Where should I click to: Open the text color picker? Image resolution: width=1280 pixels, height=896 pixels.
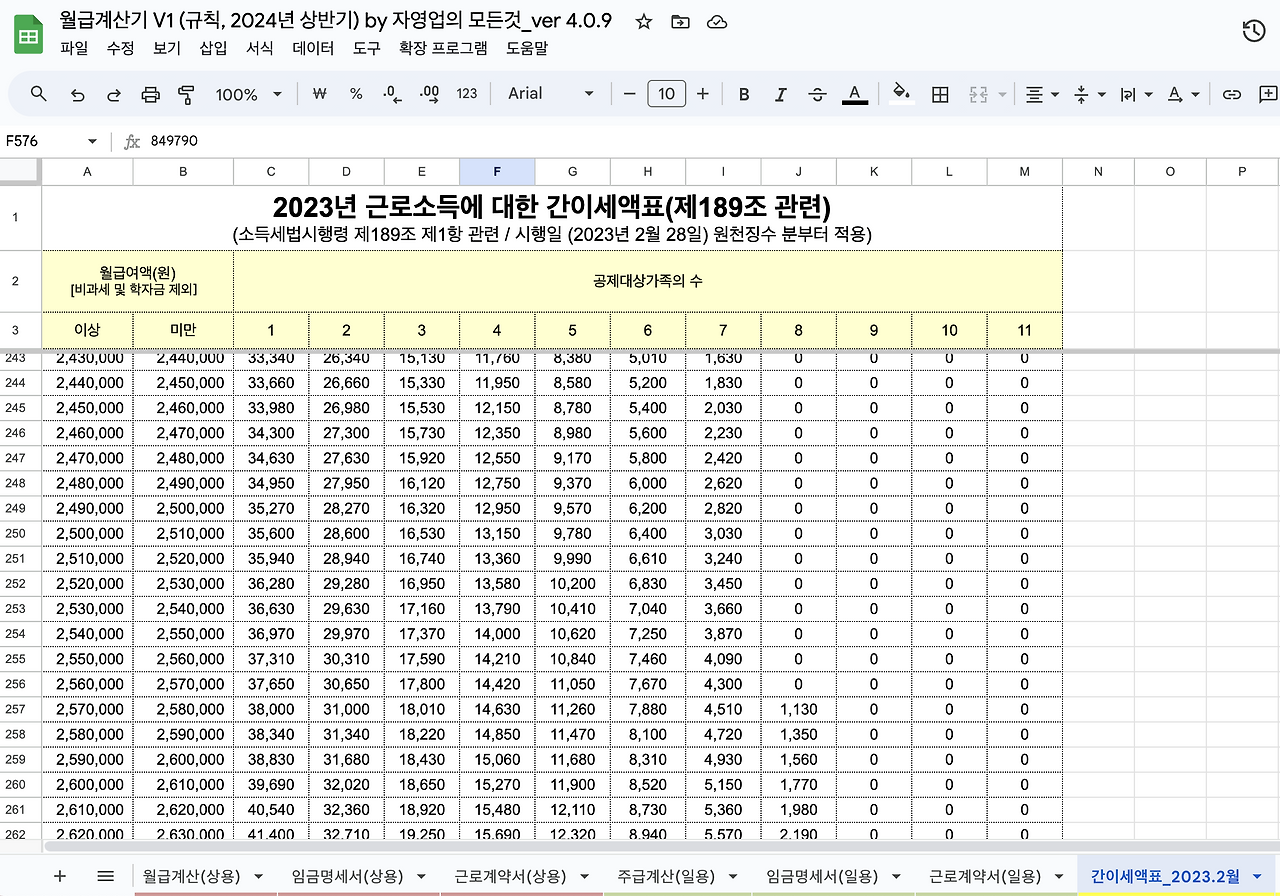[854, 94]
